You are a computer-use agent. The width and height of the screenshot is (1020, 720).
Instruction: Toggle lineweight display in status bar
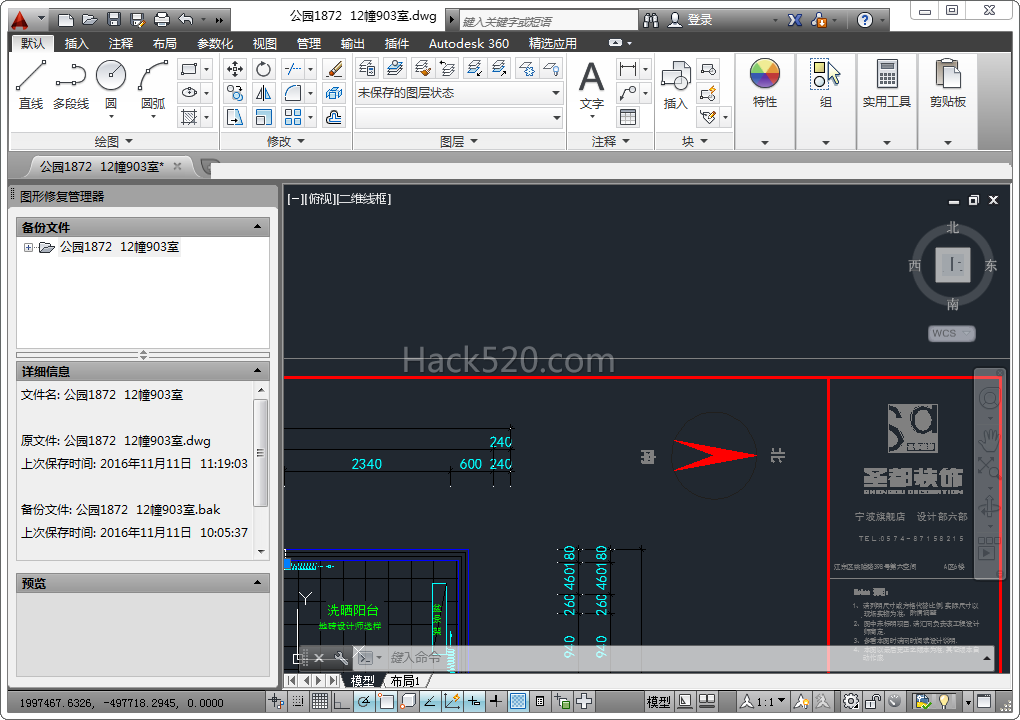click(496, 702)
